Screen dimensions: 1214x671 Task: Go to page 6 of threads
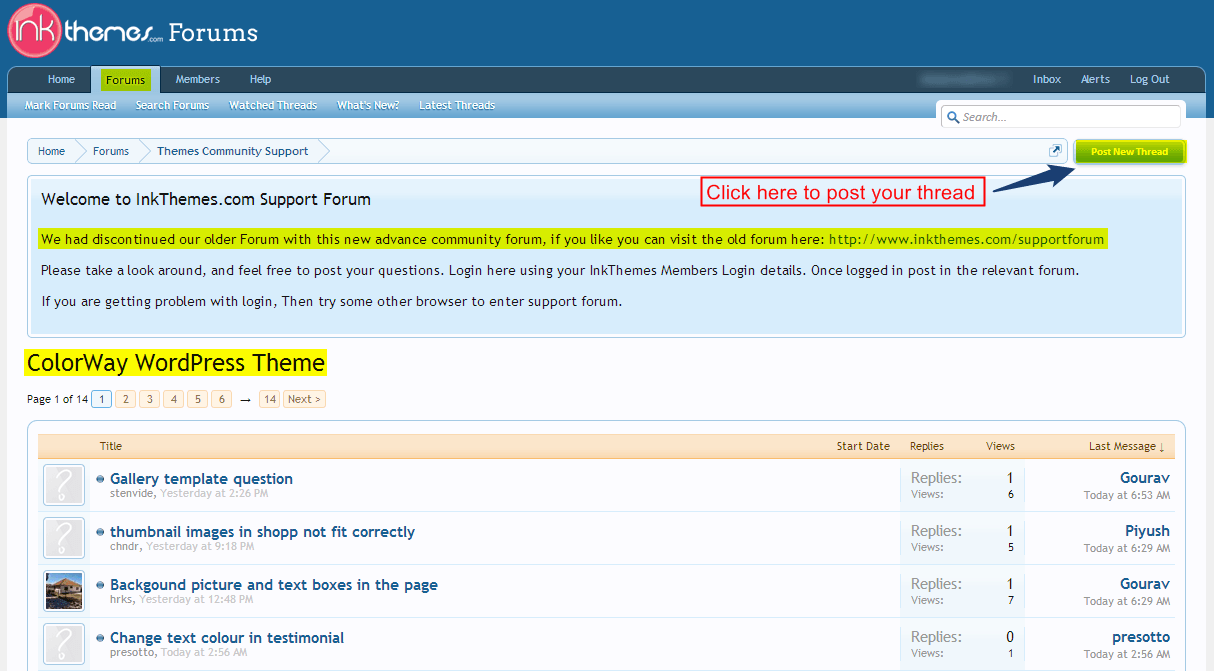pos(222,399)
